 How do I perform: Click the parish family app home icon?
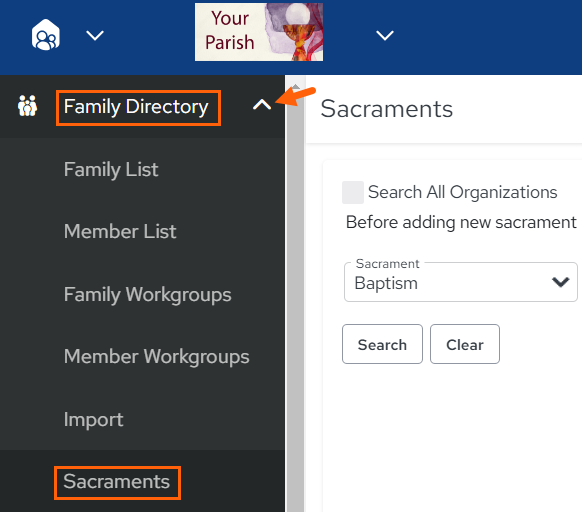pyautogui.click(x=45, y=35)
